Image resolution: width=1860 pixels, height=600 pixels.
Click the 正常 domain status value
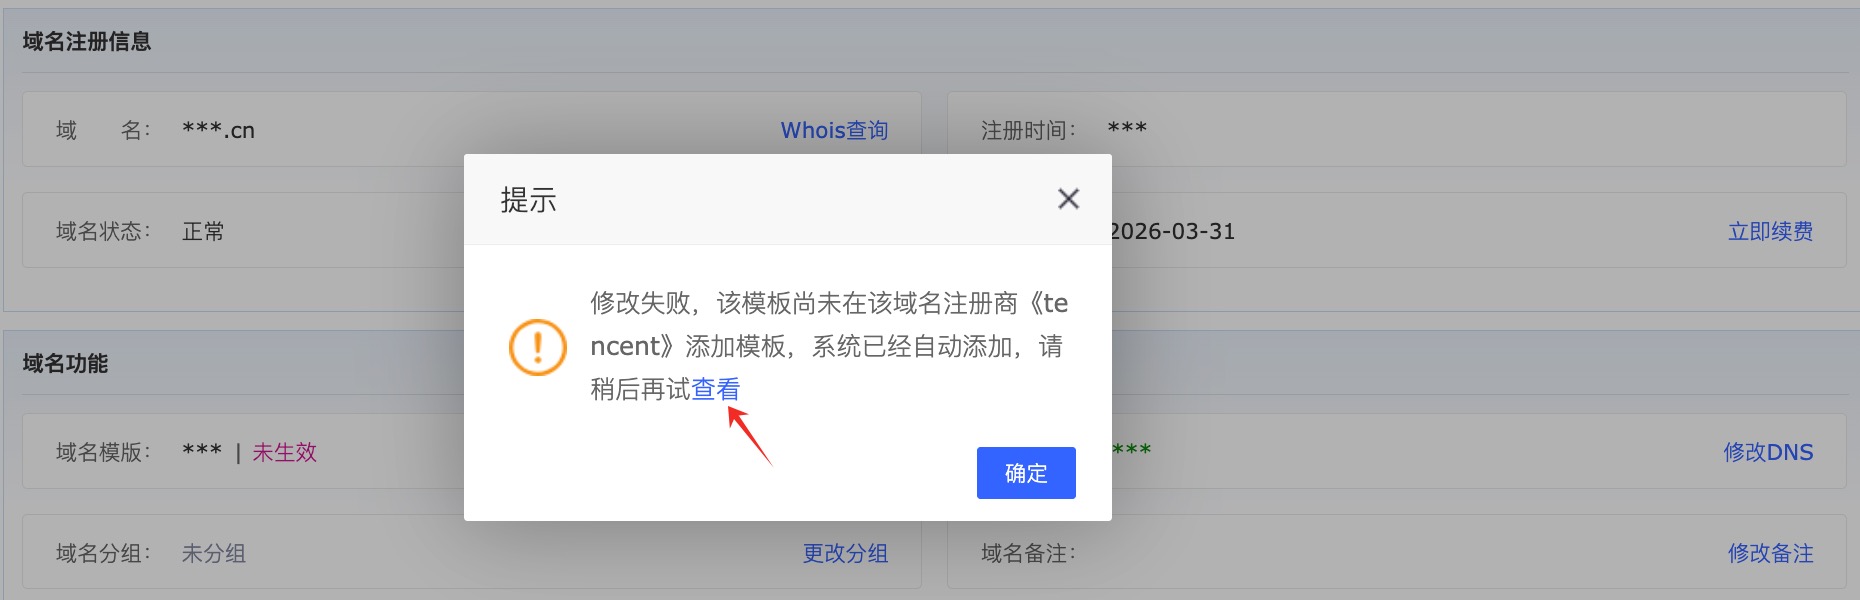click(x=203, y=231)
